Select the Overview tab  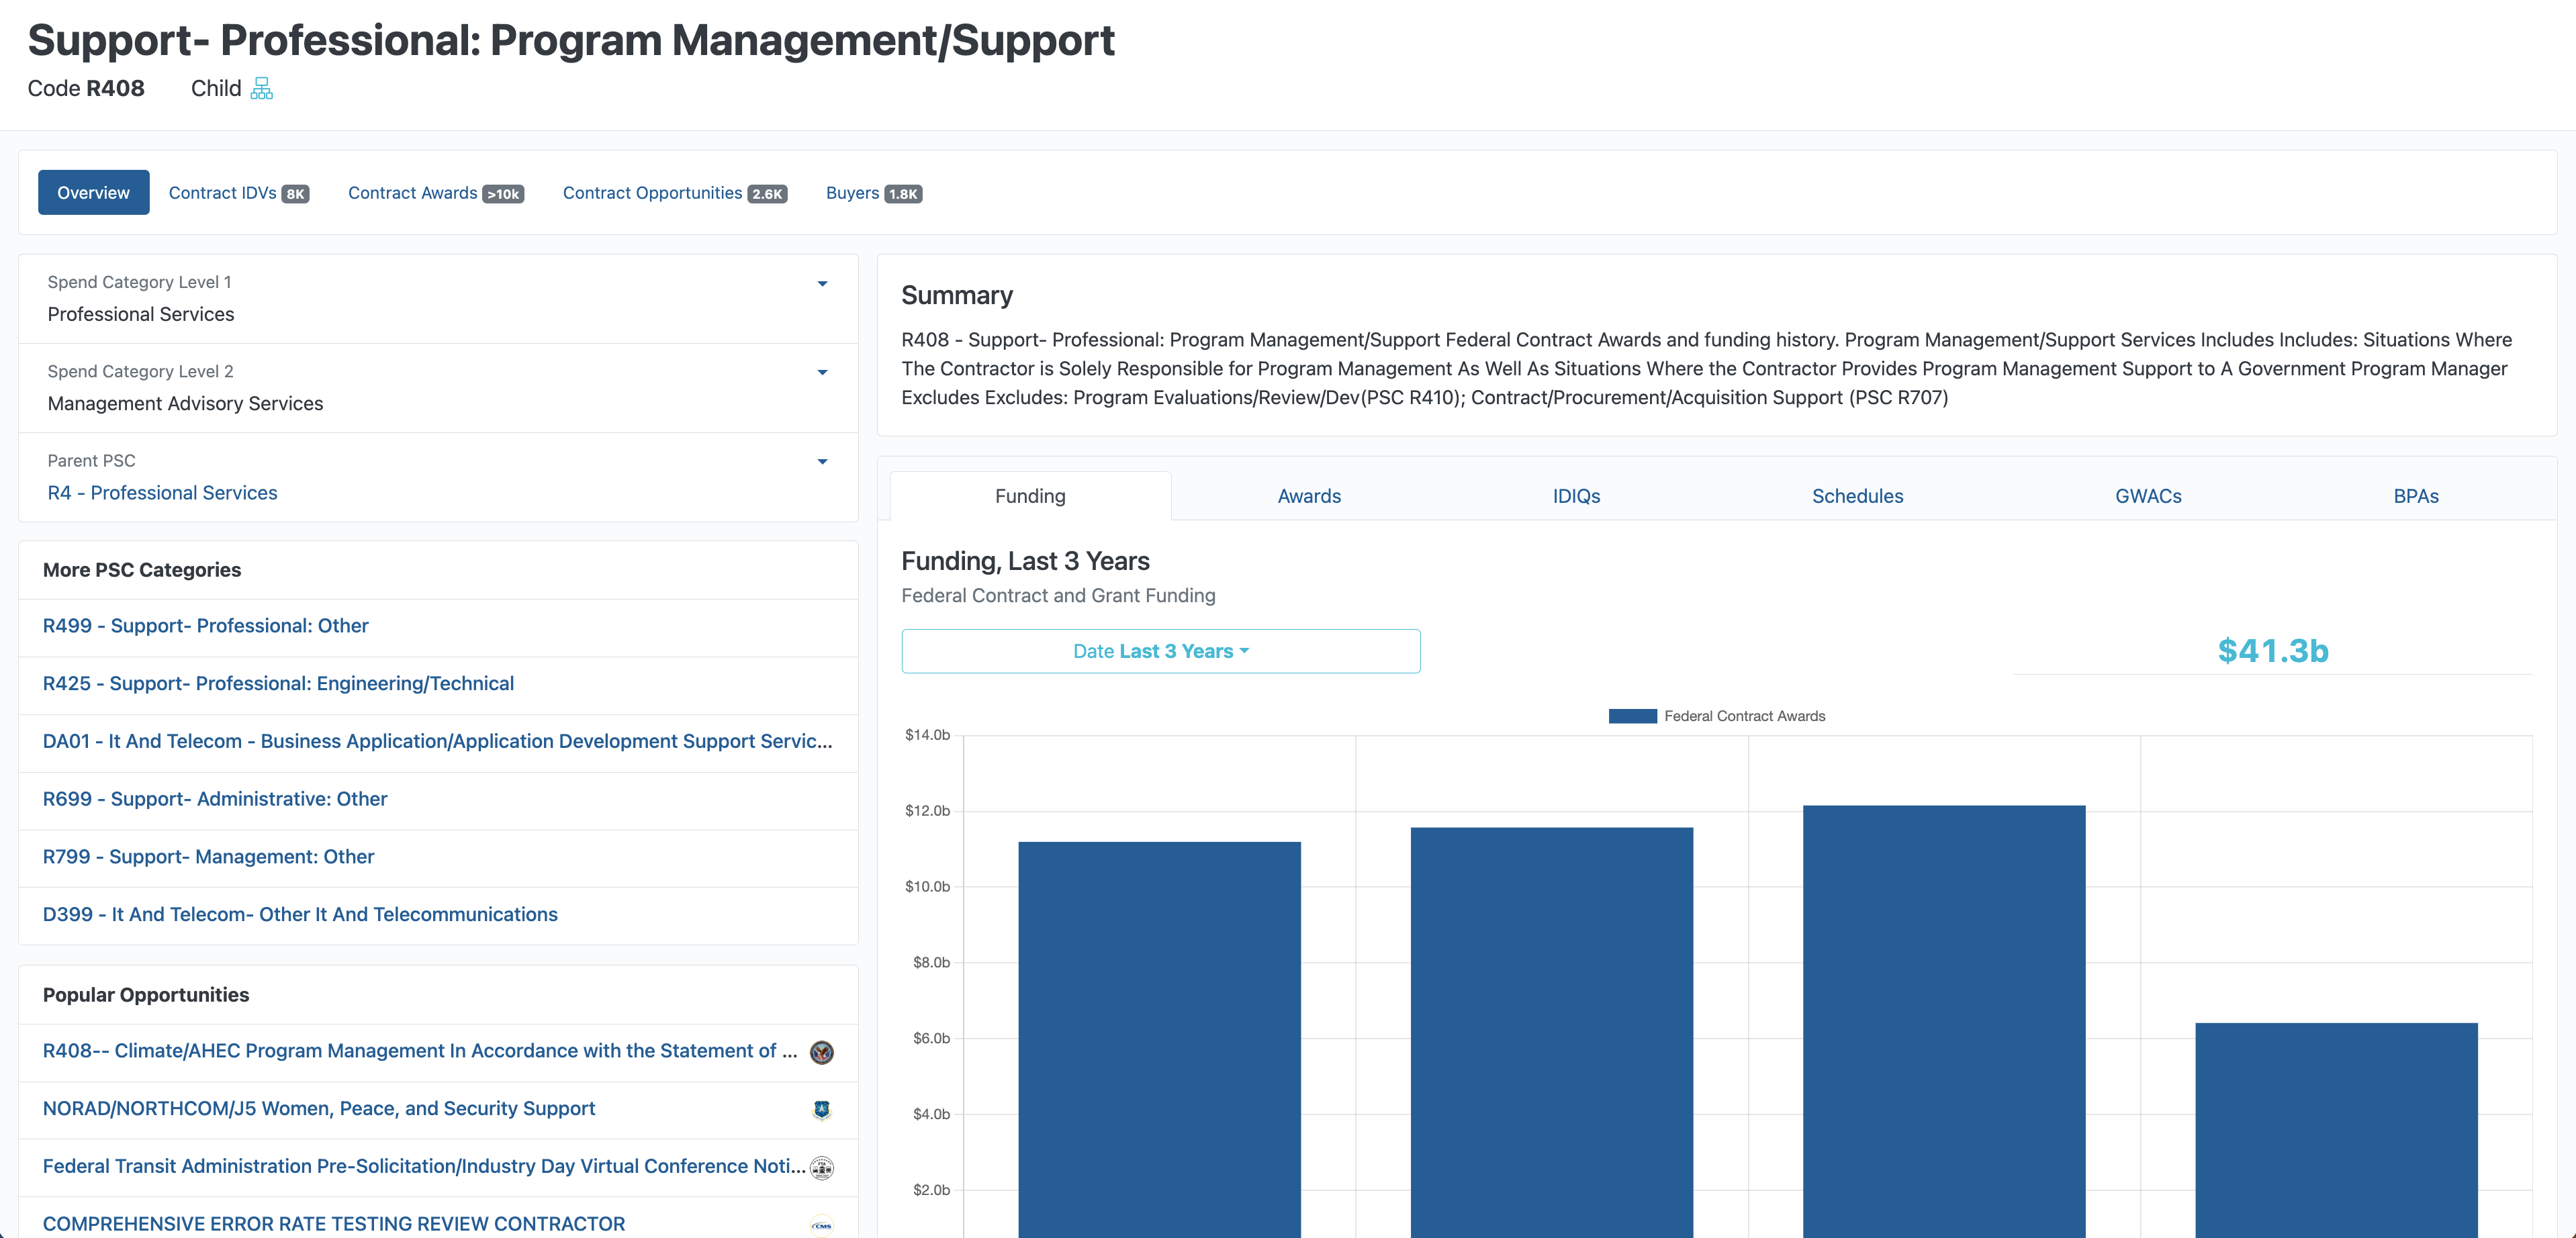(93, 193)
